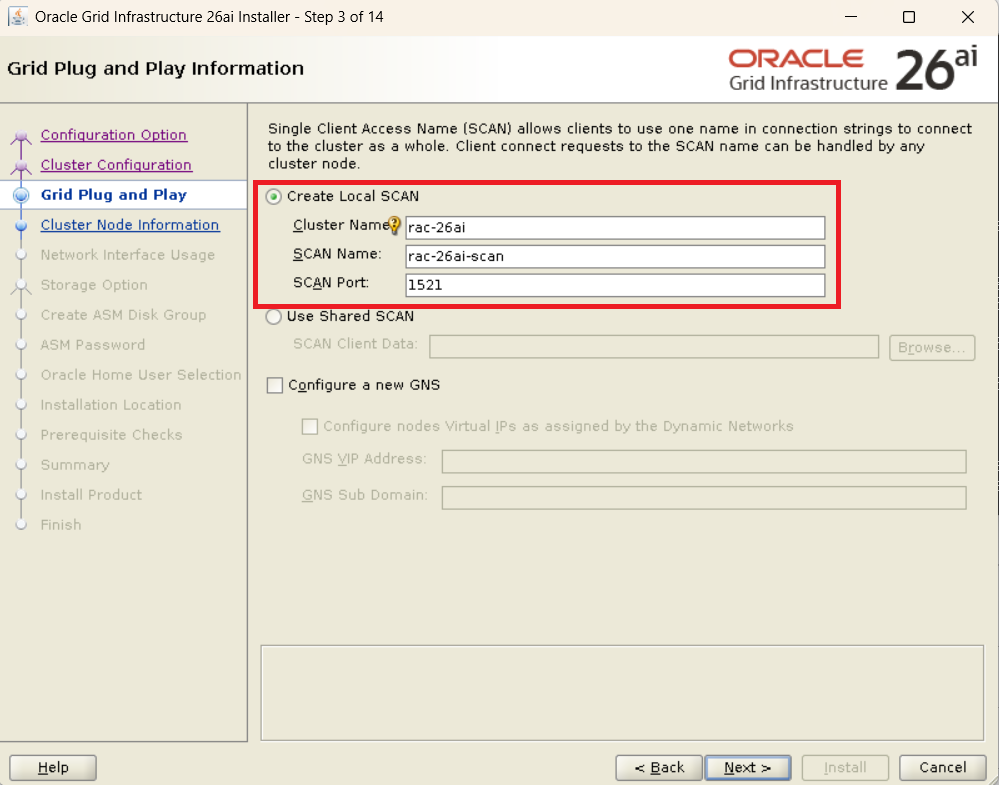Viewport: 999px width, 785px height.
Task: Select the Create Local SCAN radio button
Action: [x=274, y=197]
